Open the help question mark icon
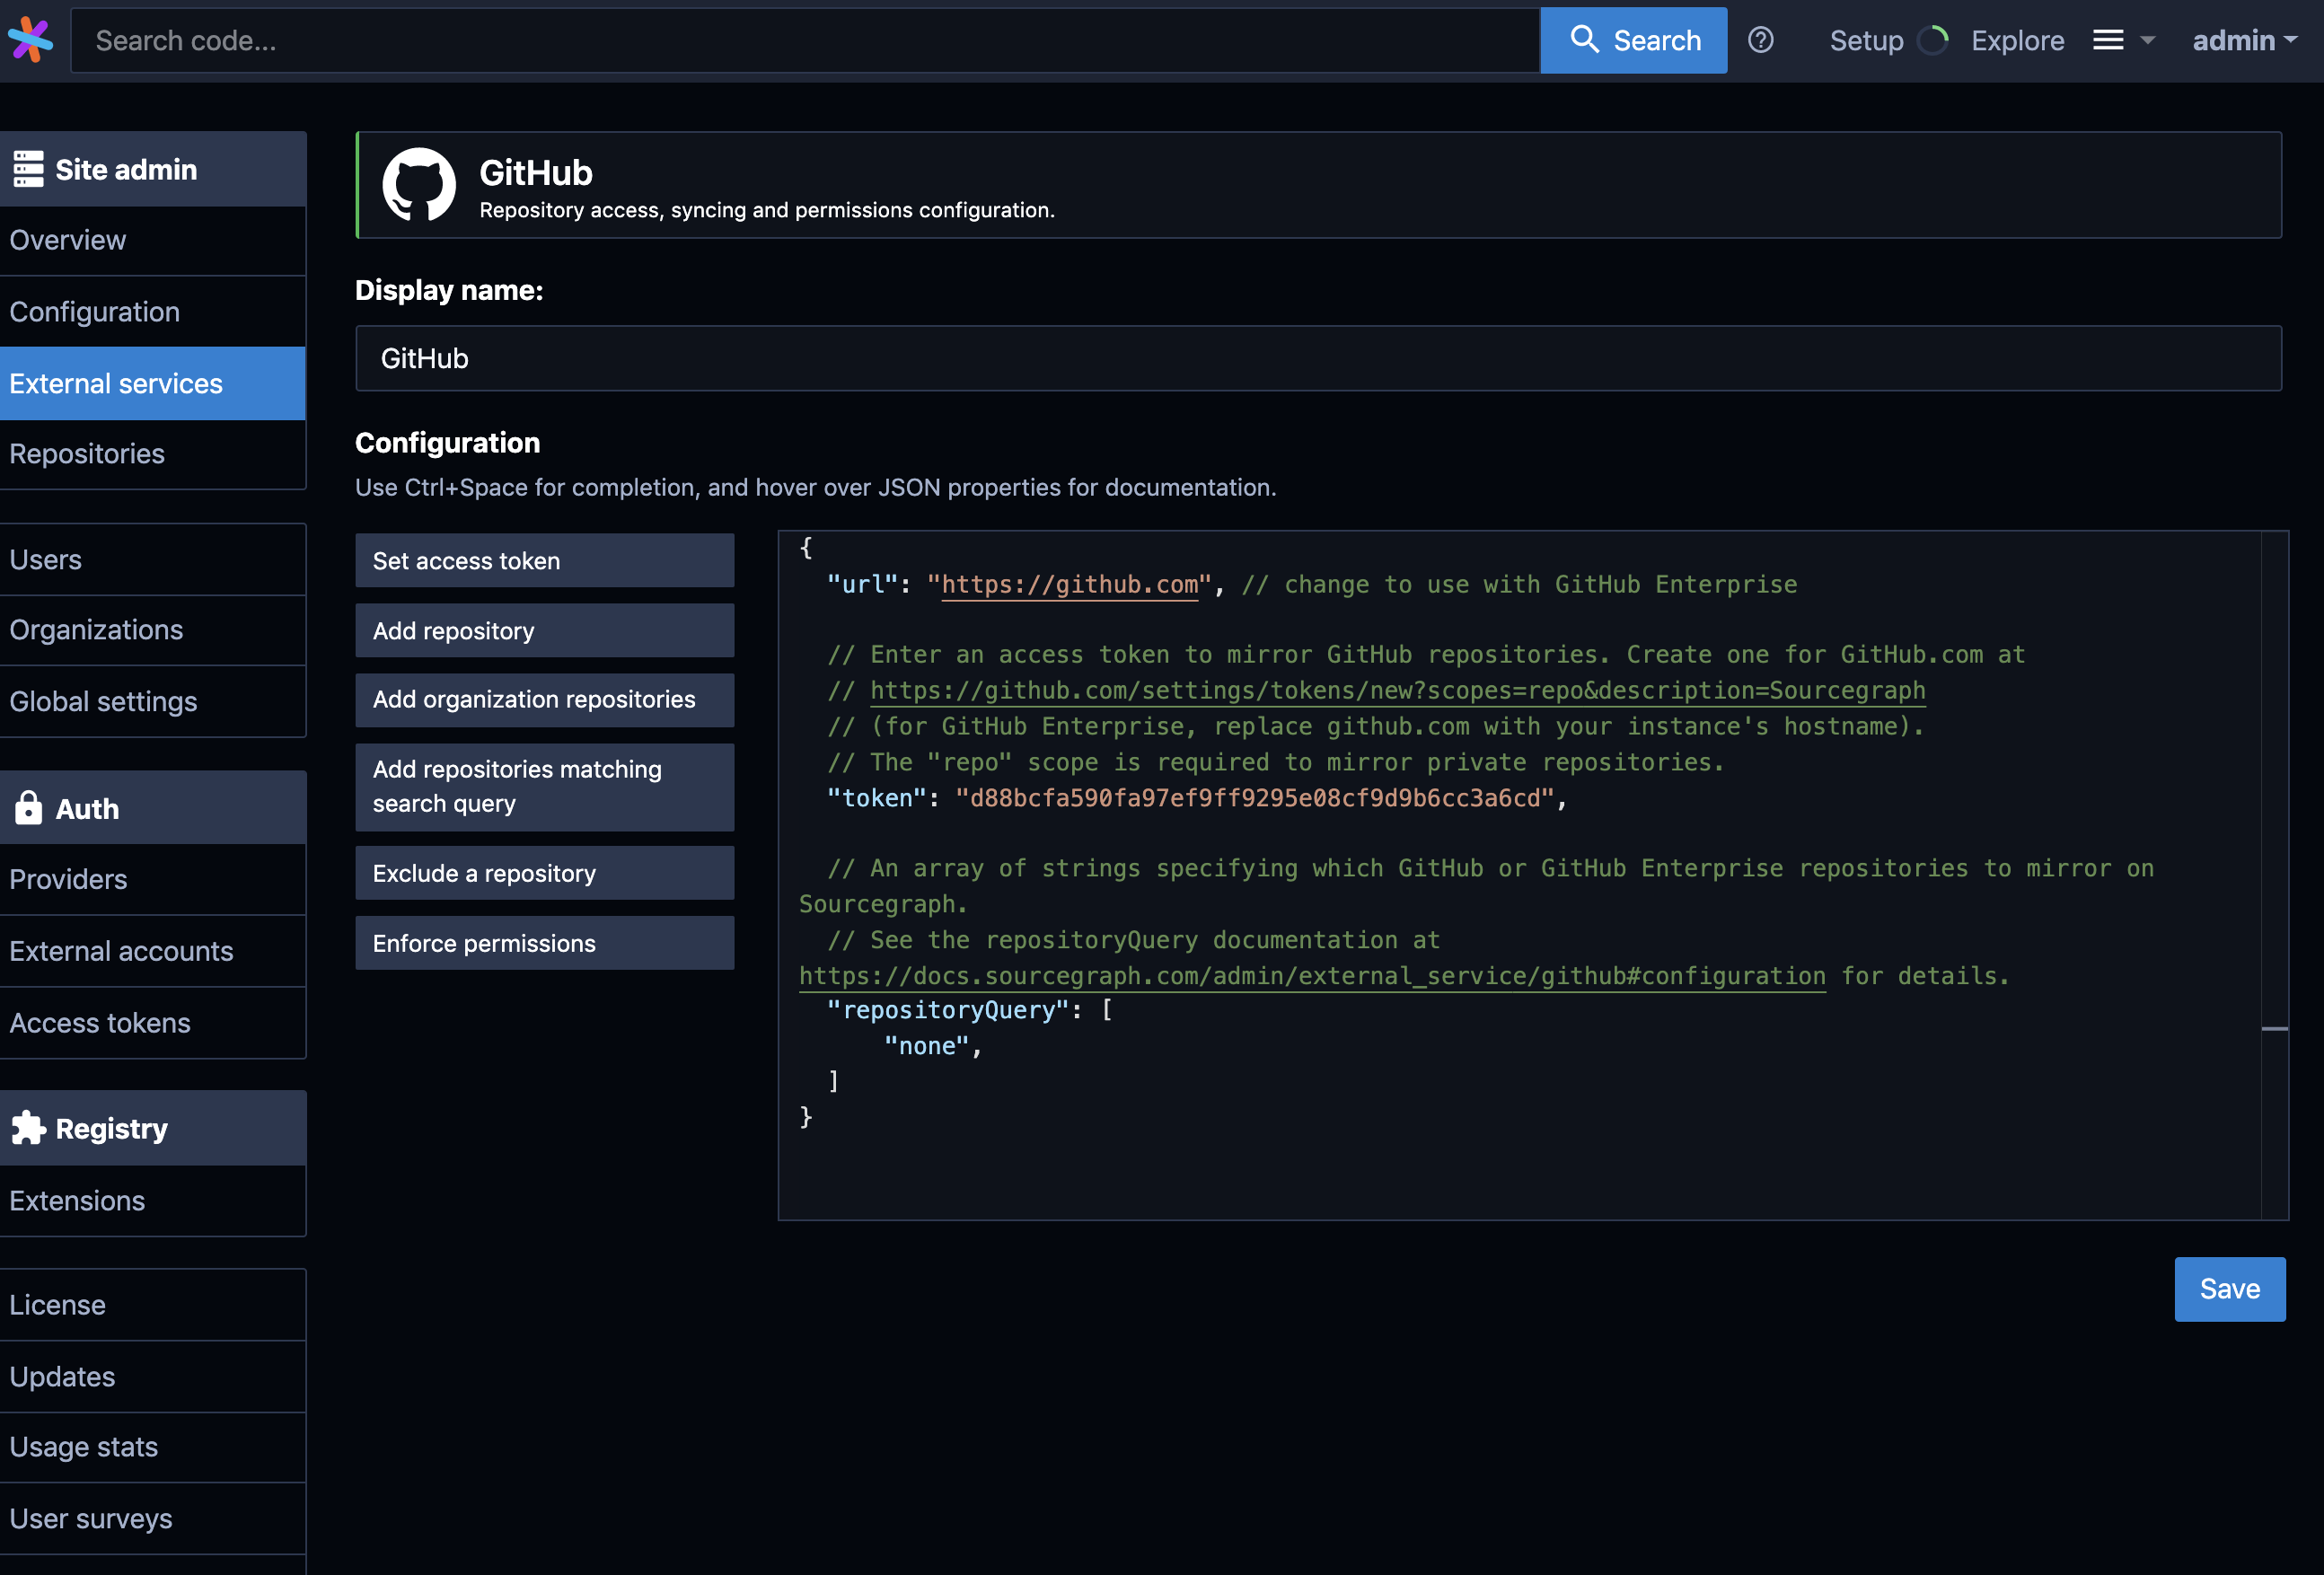2324x1575 pixels. point(1761,40)
